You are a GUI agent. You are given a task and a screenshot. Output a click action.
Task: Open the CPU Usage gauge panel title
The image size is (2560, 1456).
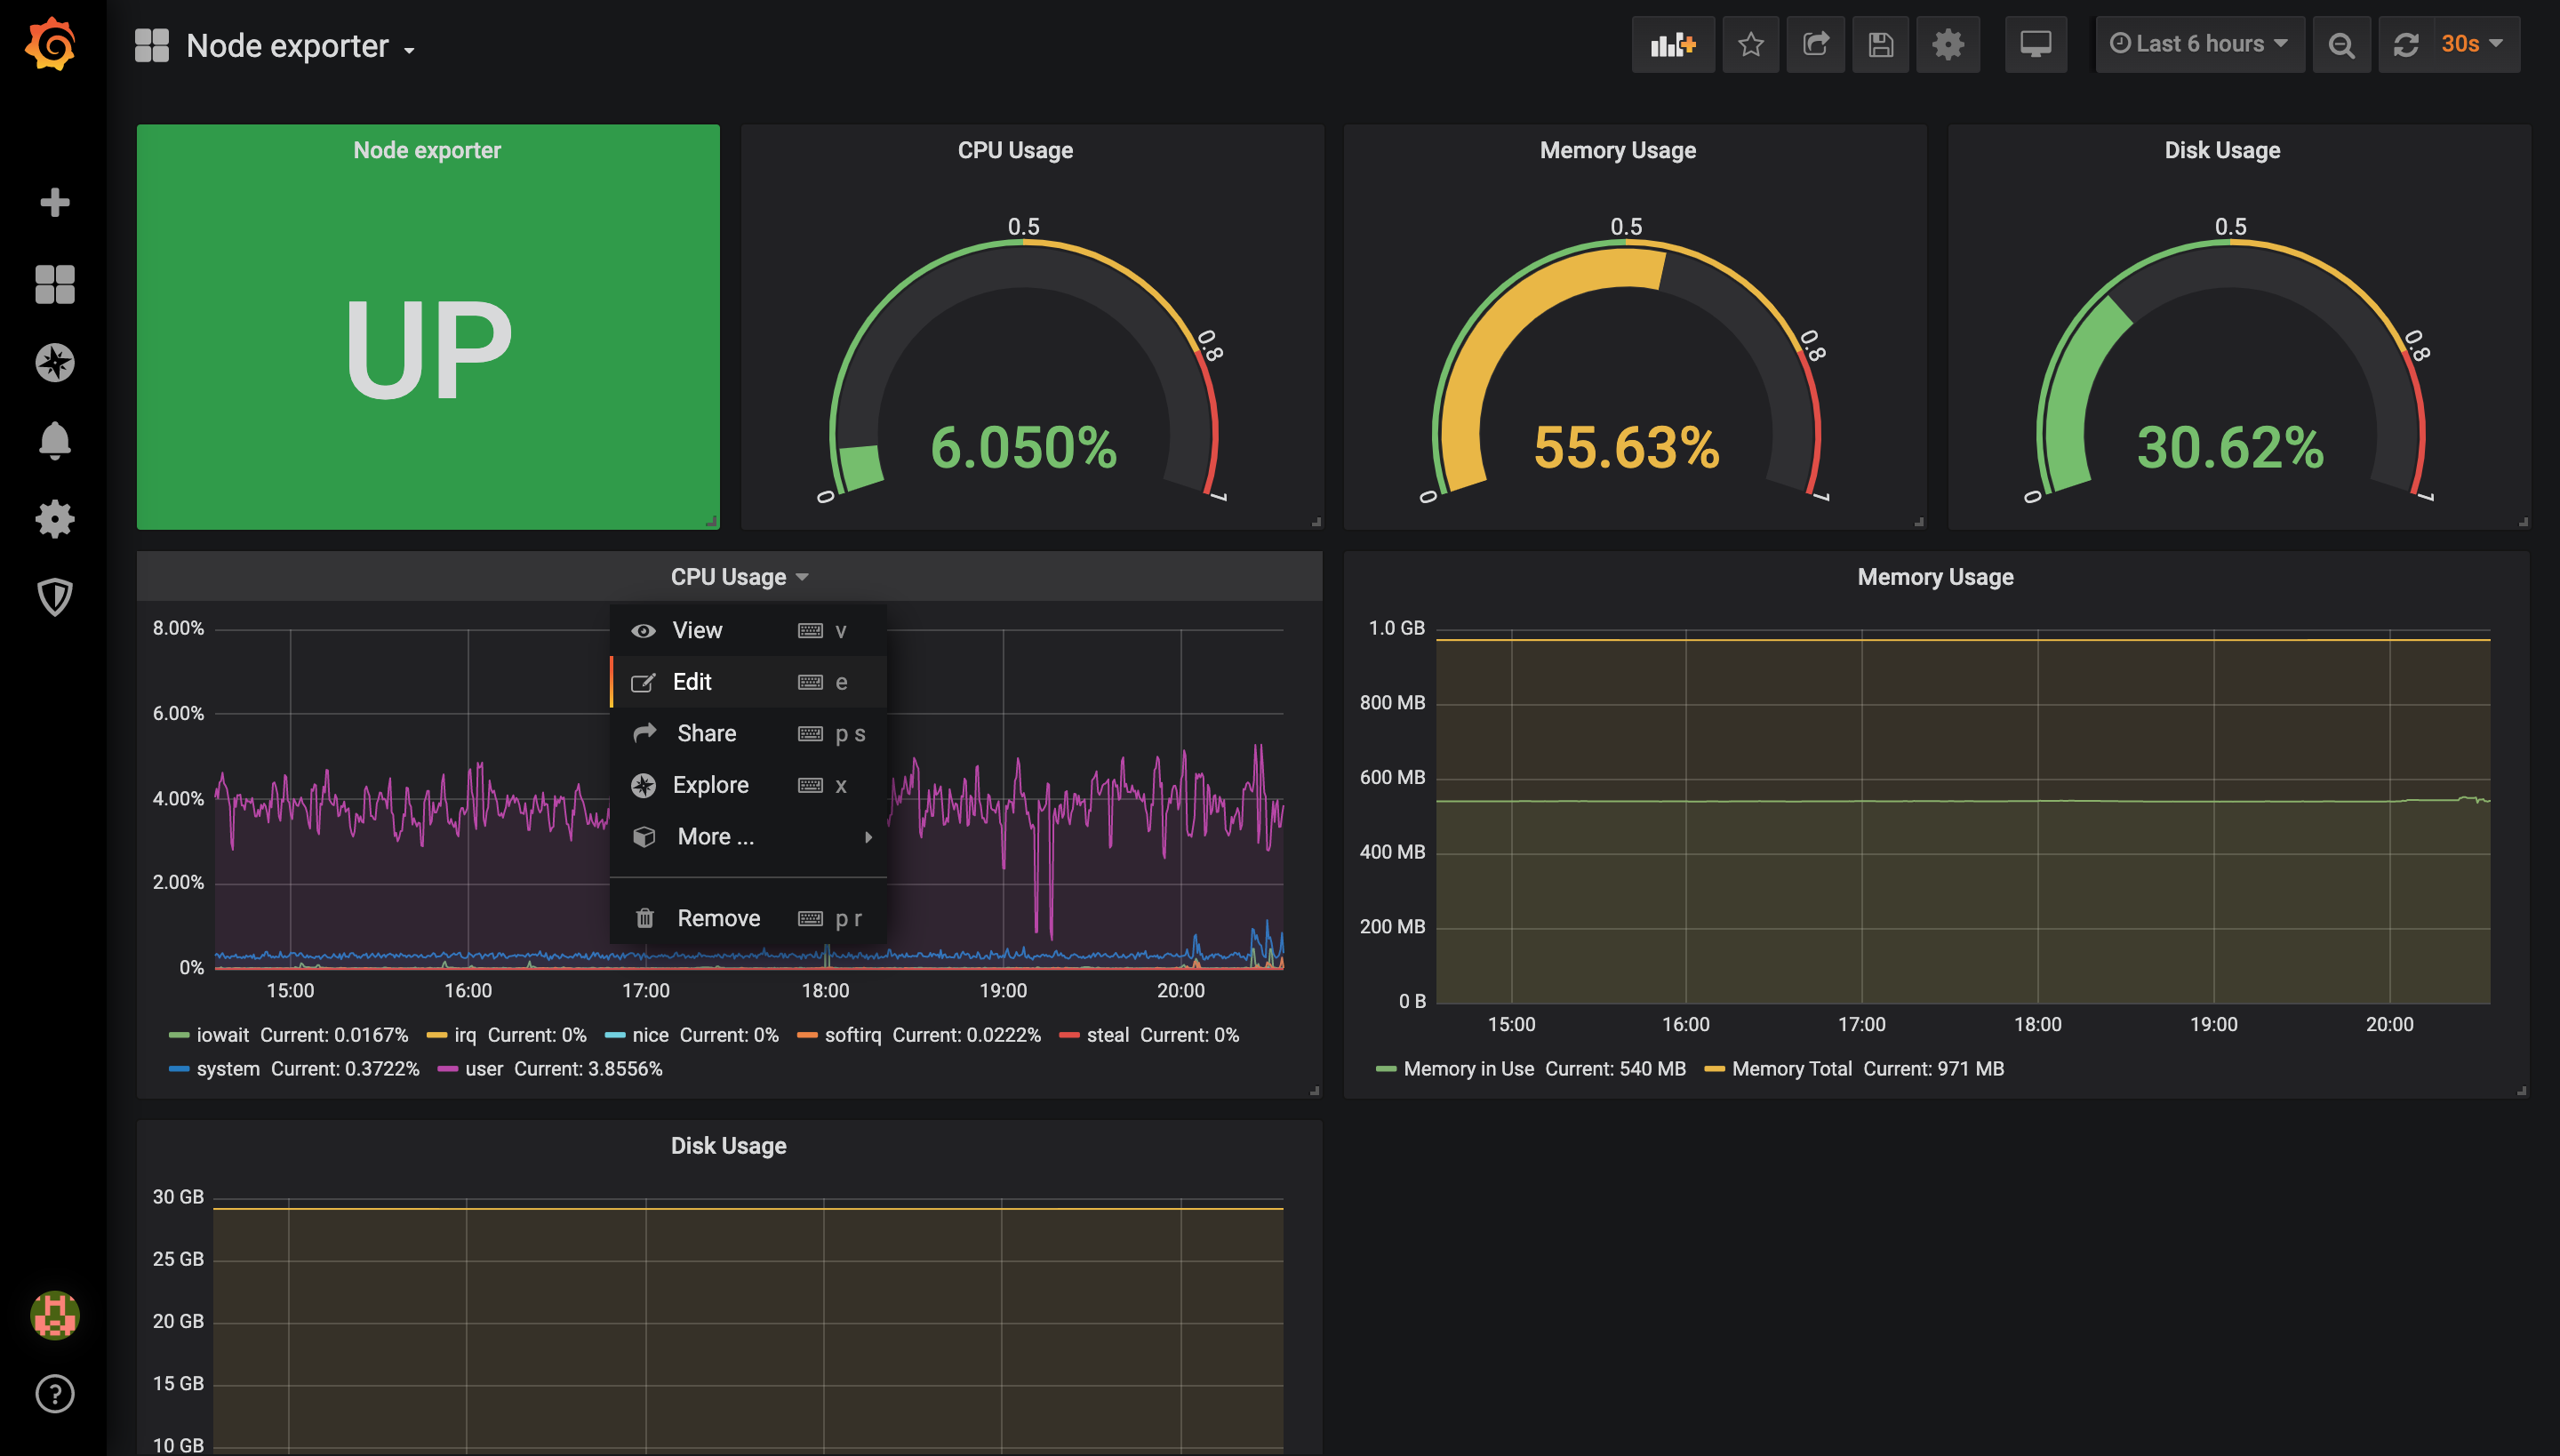coord(1015,150)
